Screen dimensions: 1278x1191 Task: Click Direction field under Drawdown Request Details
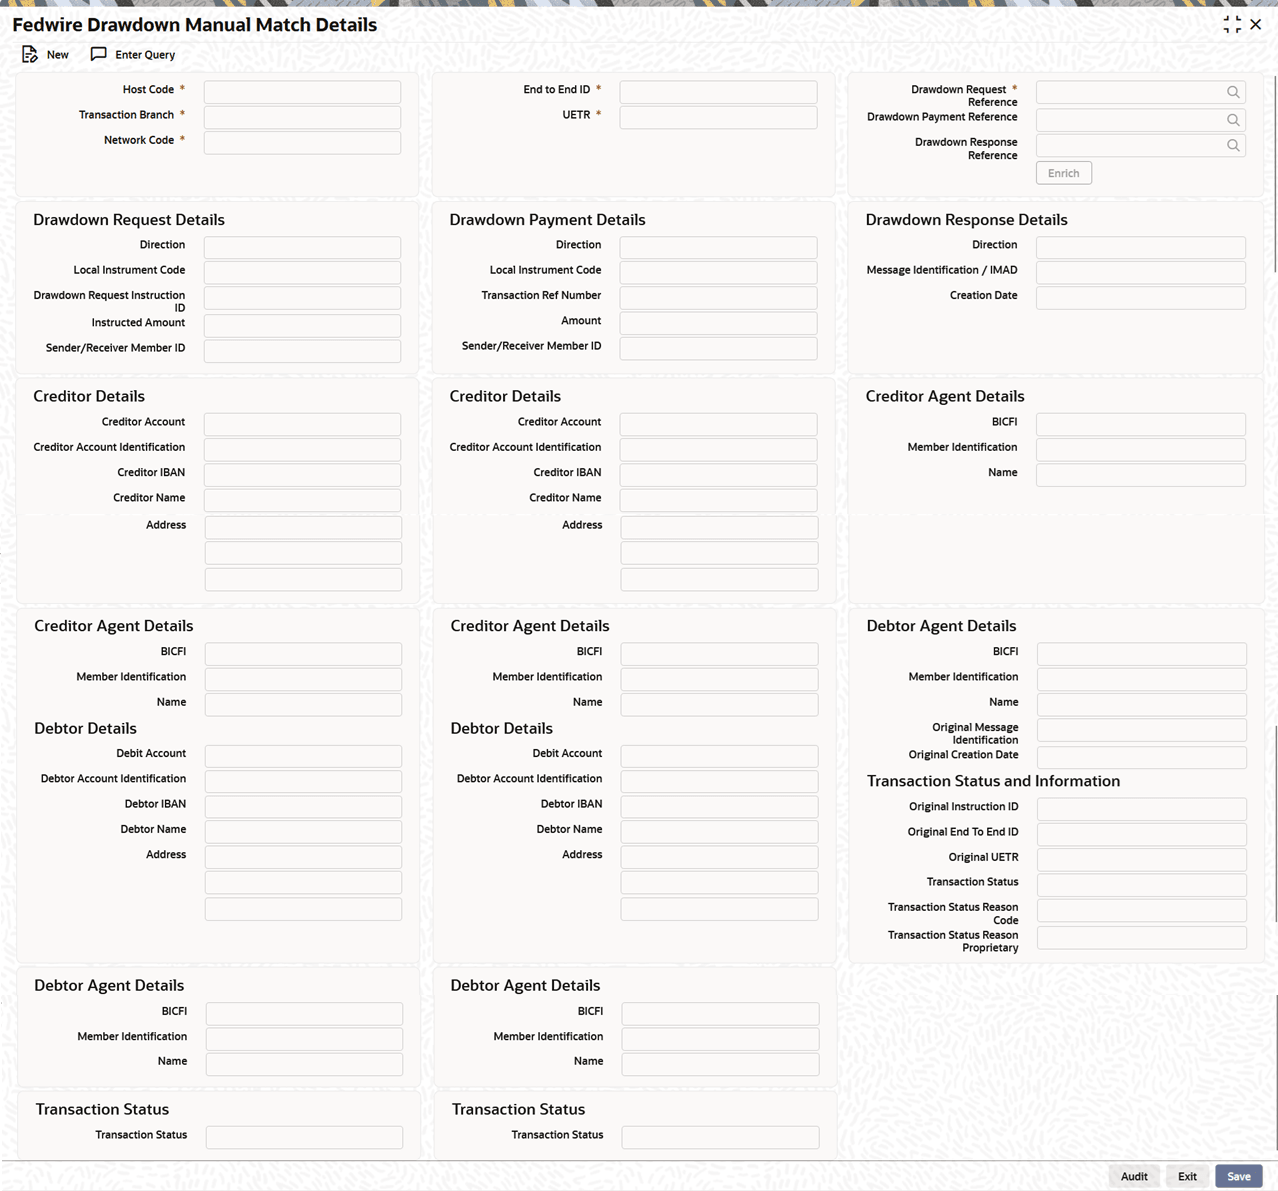tap(302, 247)
